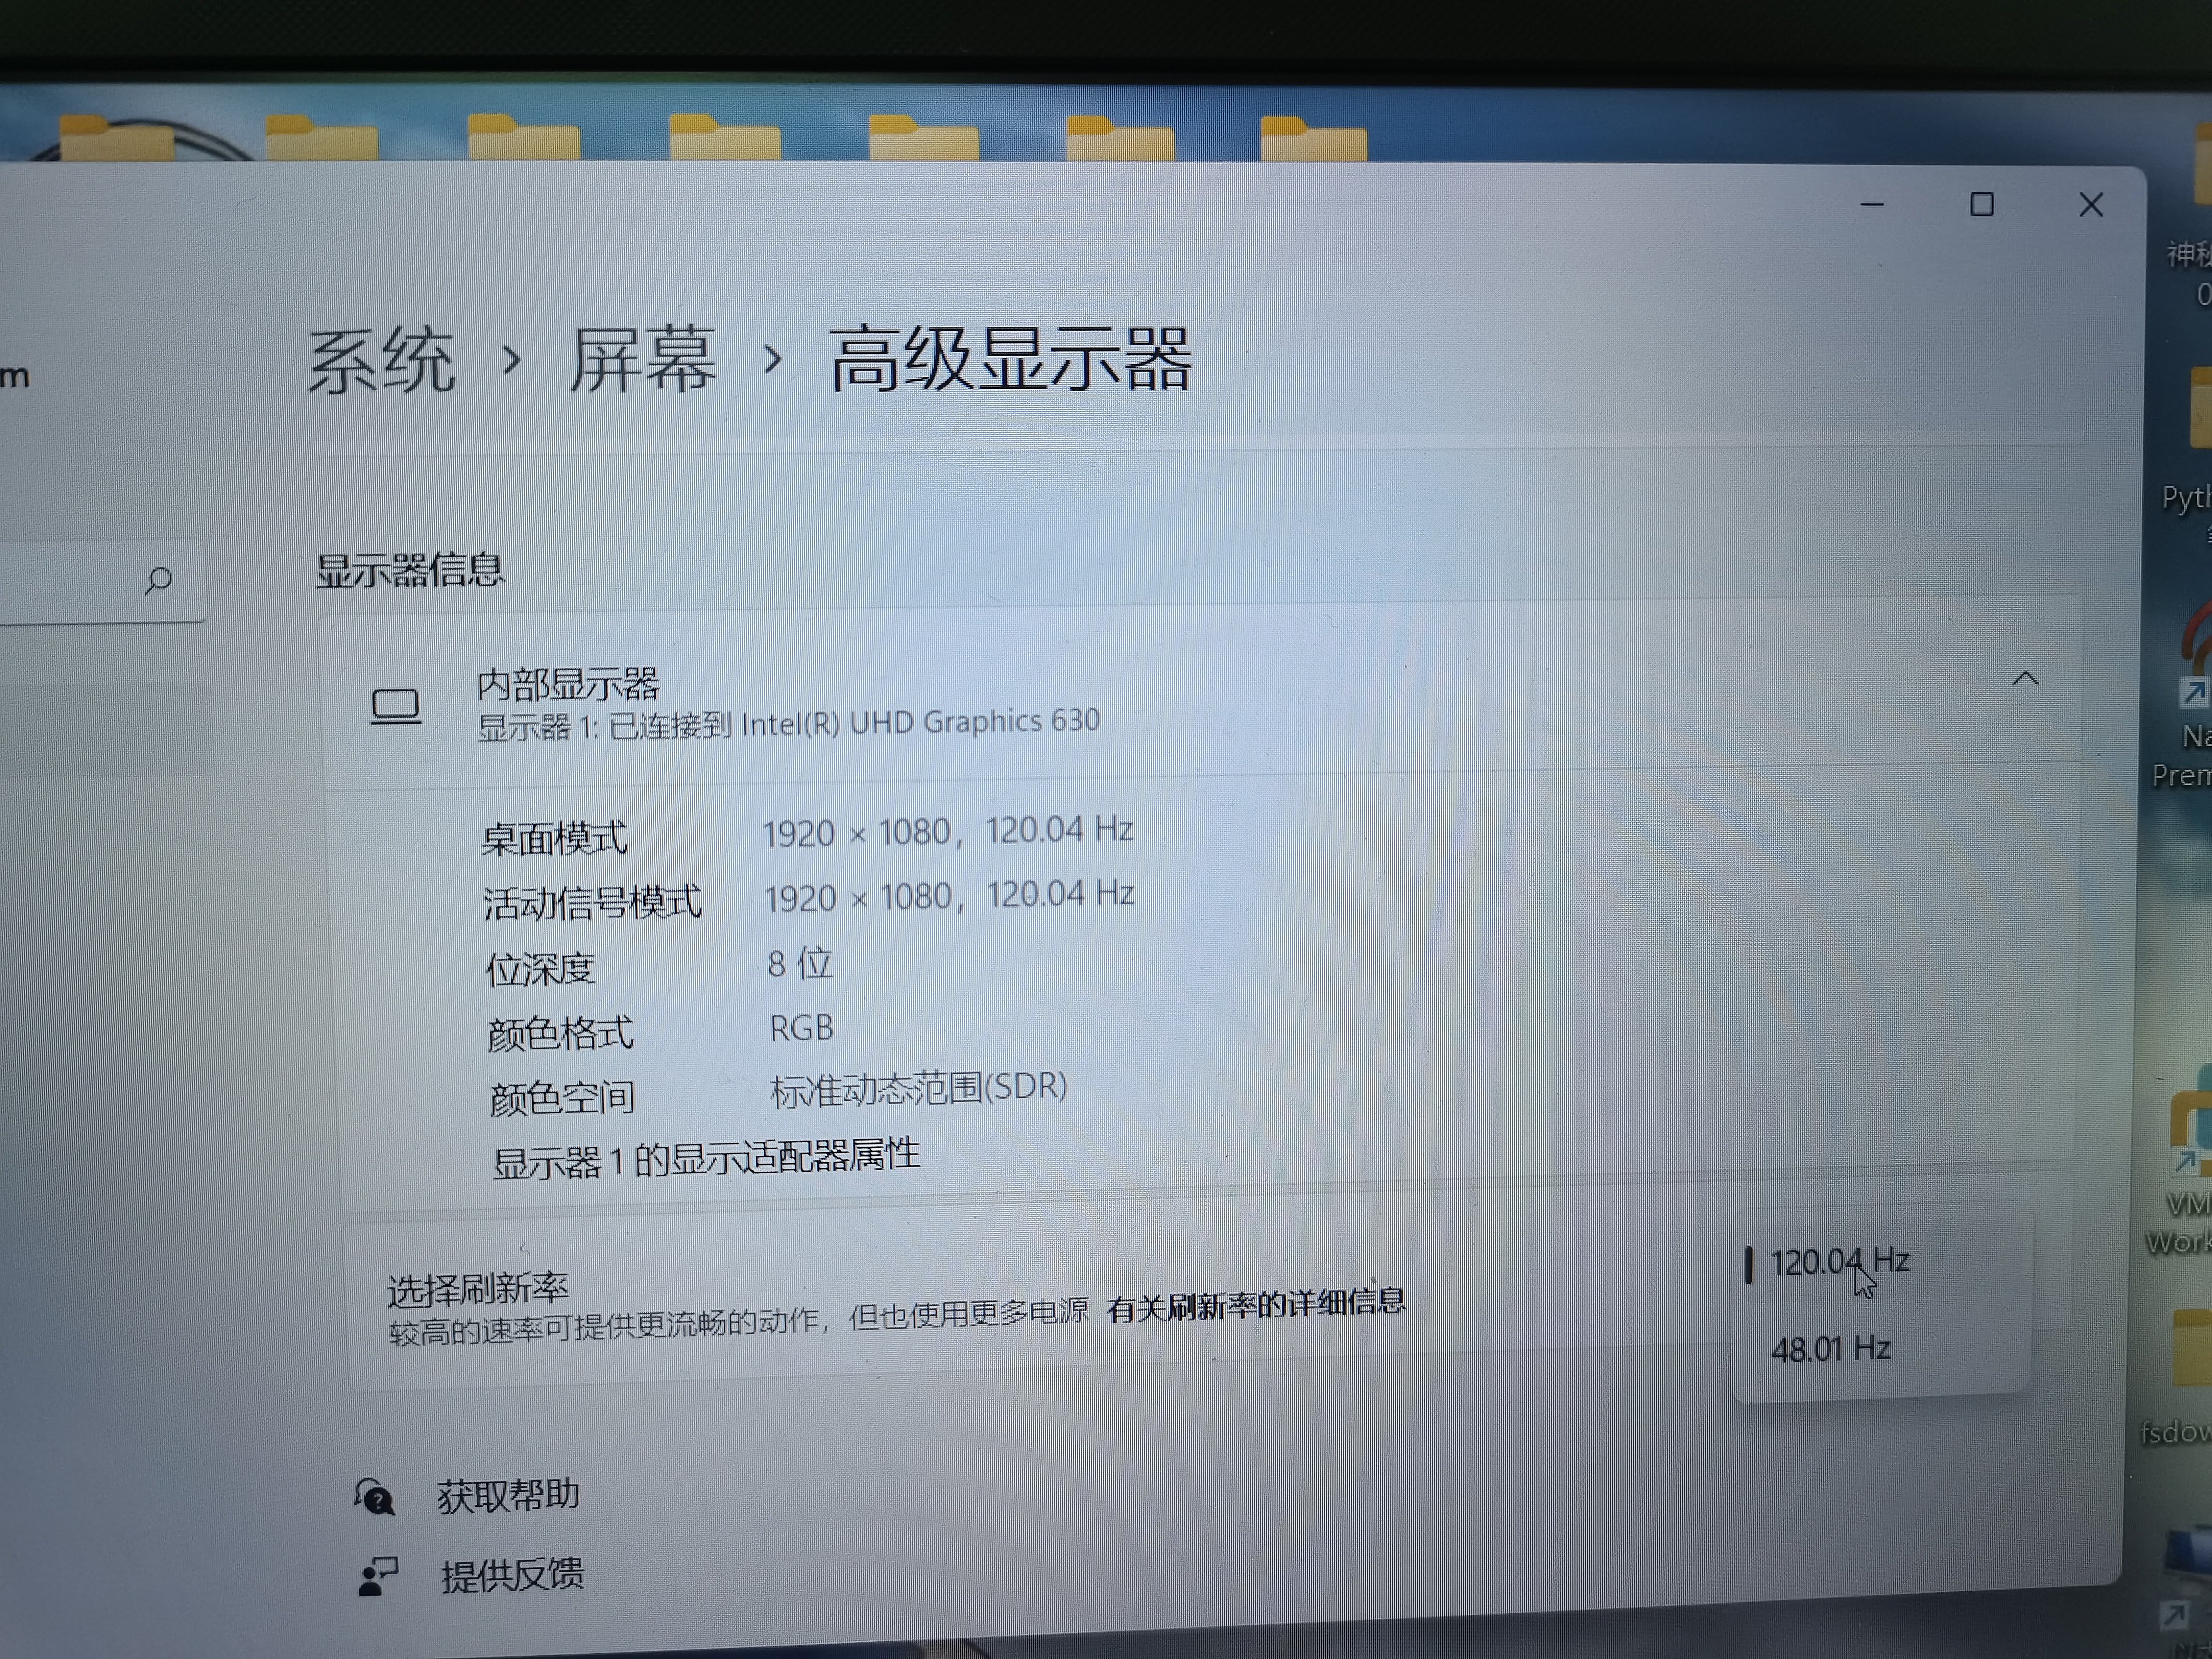Screen dimensions: 2212x1659
Task: Click 颜色格式 value RGB
Action: click(x=801, y=1028)
